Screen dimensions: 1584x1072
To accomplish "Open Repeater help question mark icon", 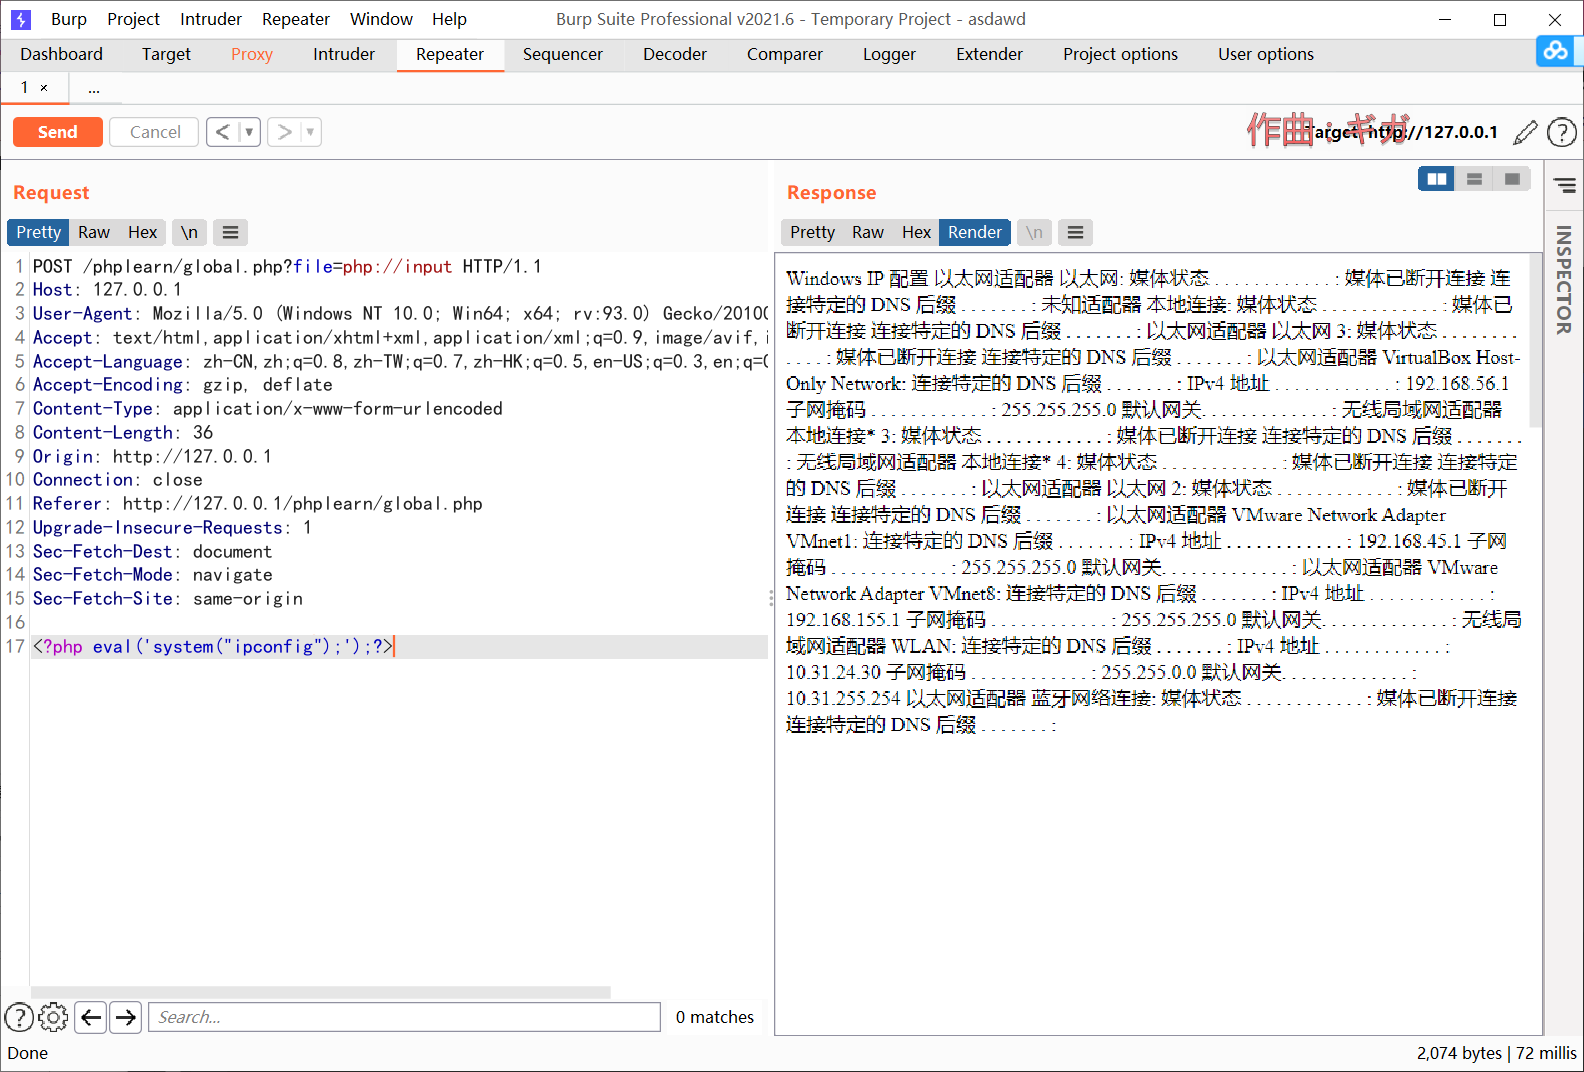I will coord(1561,132).
